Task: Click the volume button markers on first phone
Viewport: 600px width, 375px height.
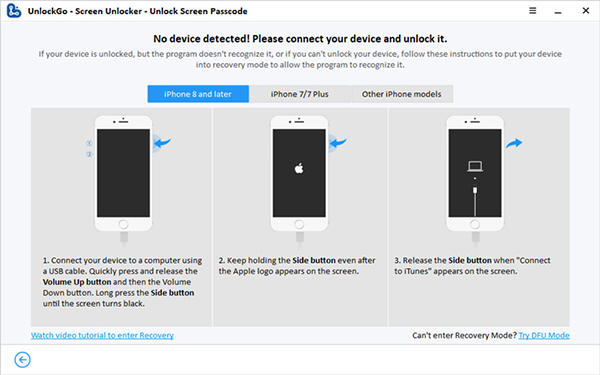Action: click(x=89, y=148)
